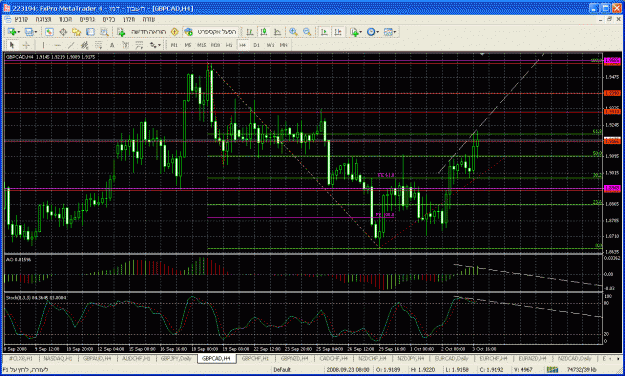This screenshot has height=376, width=625.
Task: Expand the Profiles dropdown arrow
Action: point(36,32)
